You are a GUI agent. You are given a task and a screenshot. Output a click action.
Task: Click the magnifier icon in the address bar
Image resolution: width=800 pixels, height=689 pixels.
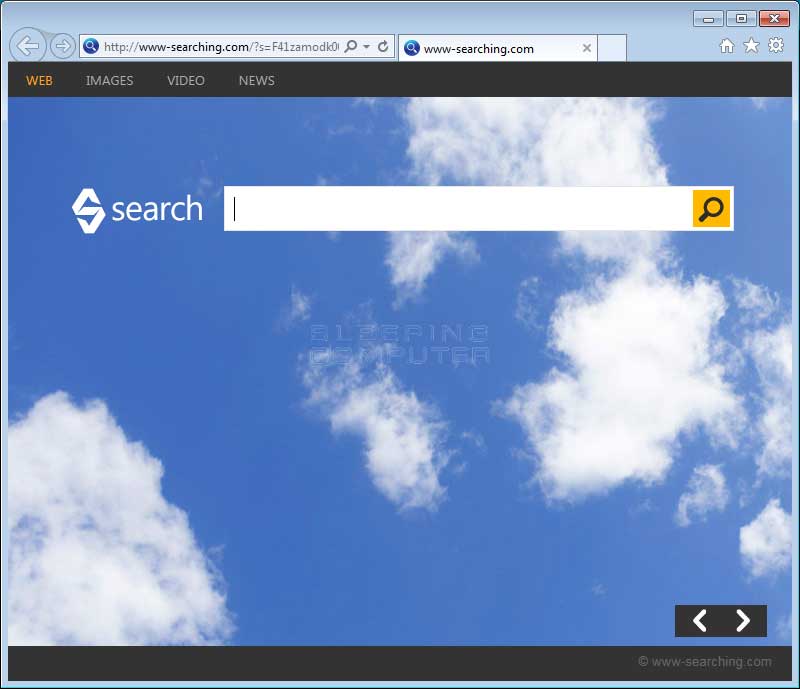pos(351,47)
